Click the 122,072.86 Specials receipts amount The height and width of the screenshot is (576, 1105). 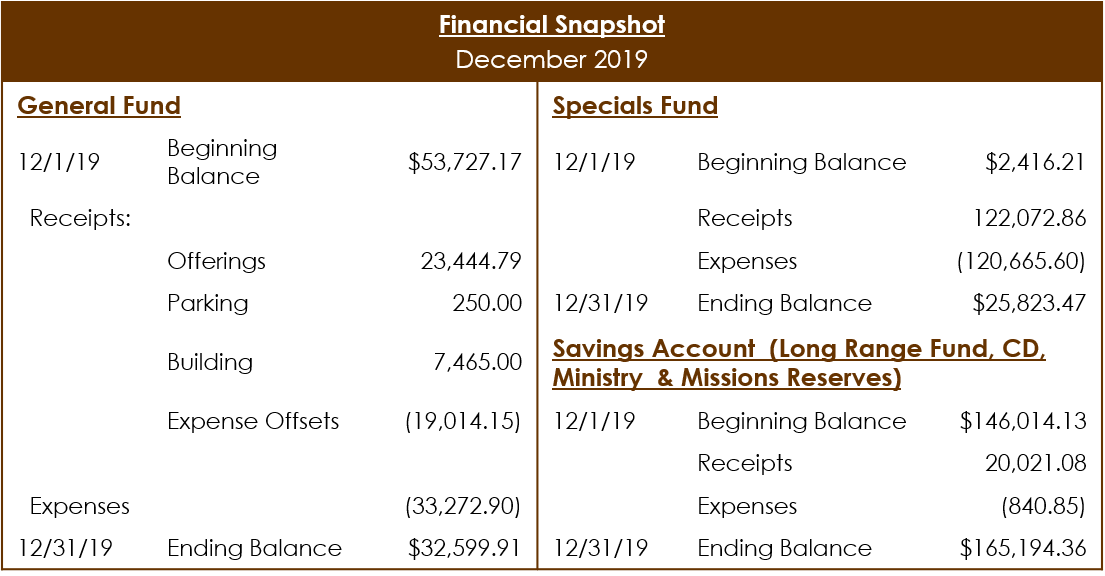(1029, 219)
